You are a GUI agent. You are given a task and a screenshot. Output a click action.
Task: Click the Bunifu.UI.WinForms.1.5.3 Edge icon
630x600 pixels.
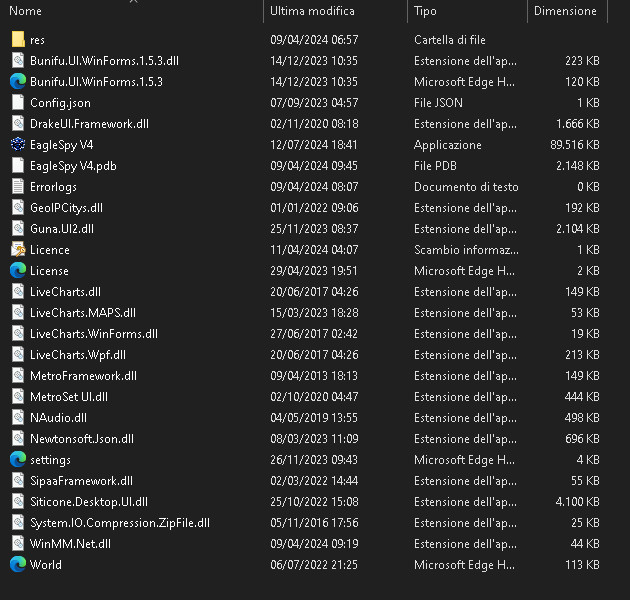tap(18, 82)
